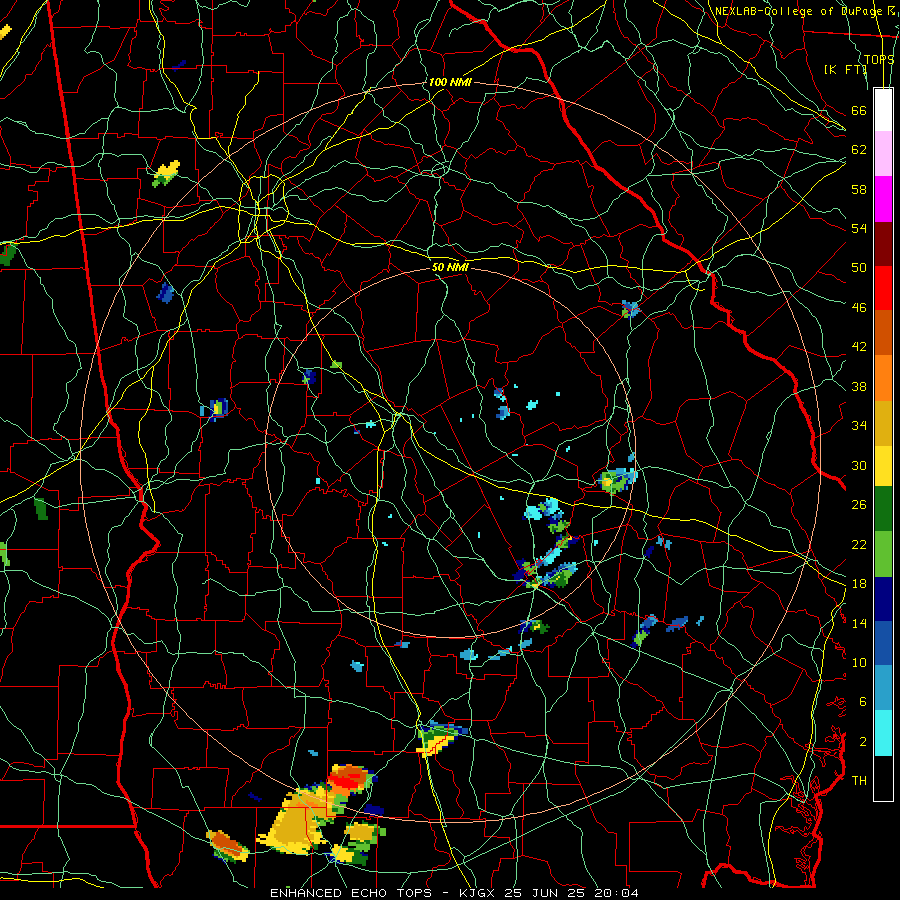Click legend value 46
The height and width of the screenshot is (900, 900).
(859, 308)
